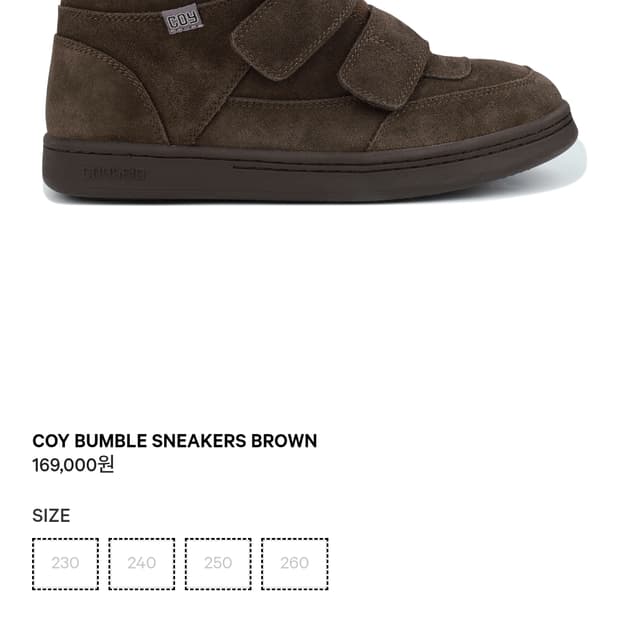This screenshot has height=620, width=620.
Task: Click the blank area below product image
Action: pos(310,316)
